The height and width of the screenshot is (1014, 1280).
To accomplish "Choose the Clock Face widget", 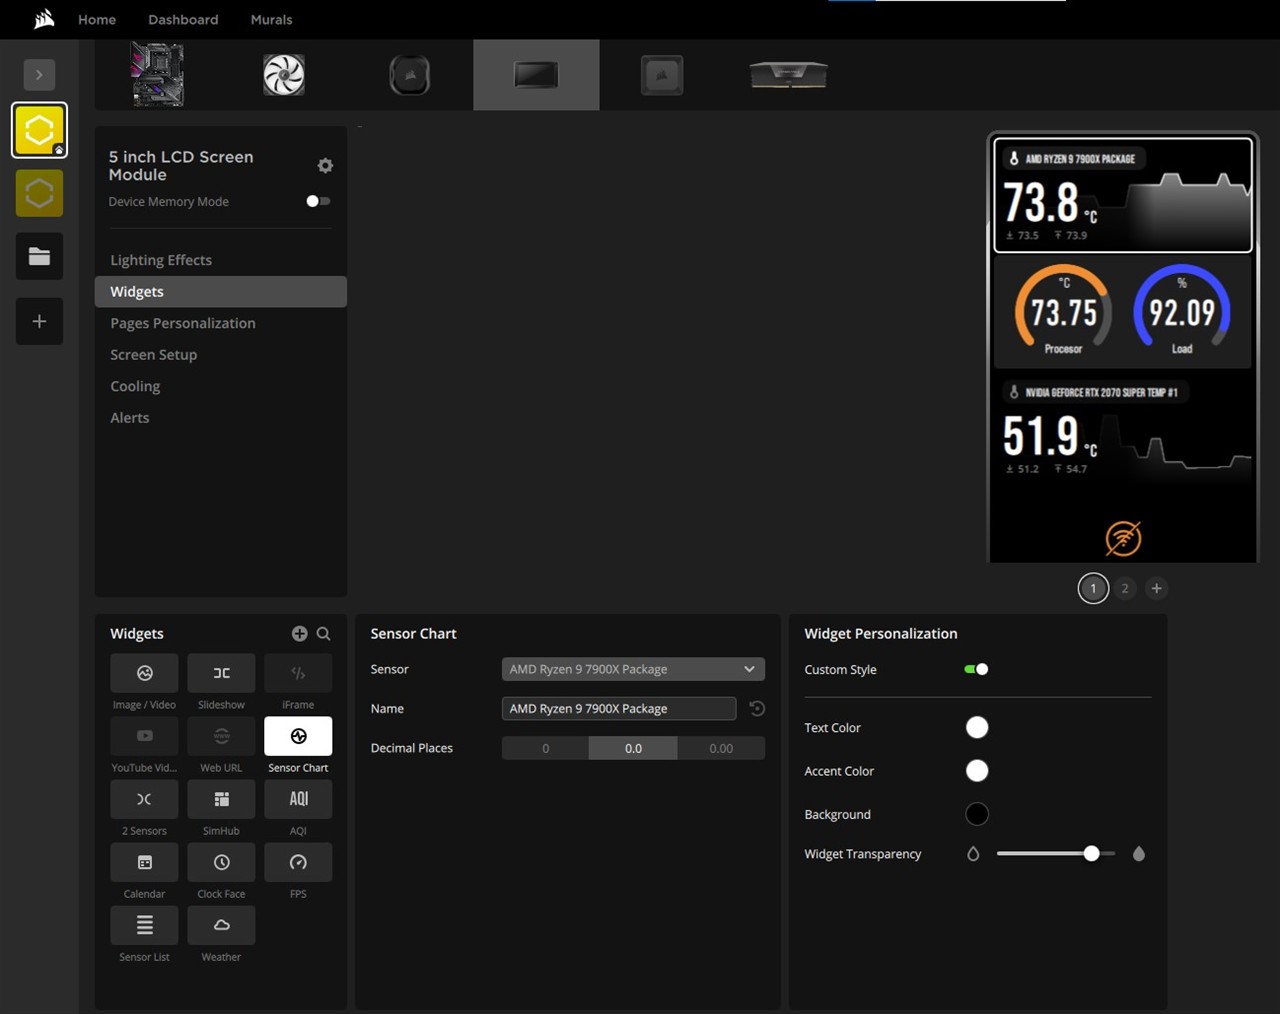I will tap(221, 862).
